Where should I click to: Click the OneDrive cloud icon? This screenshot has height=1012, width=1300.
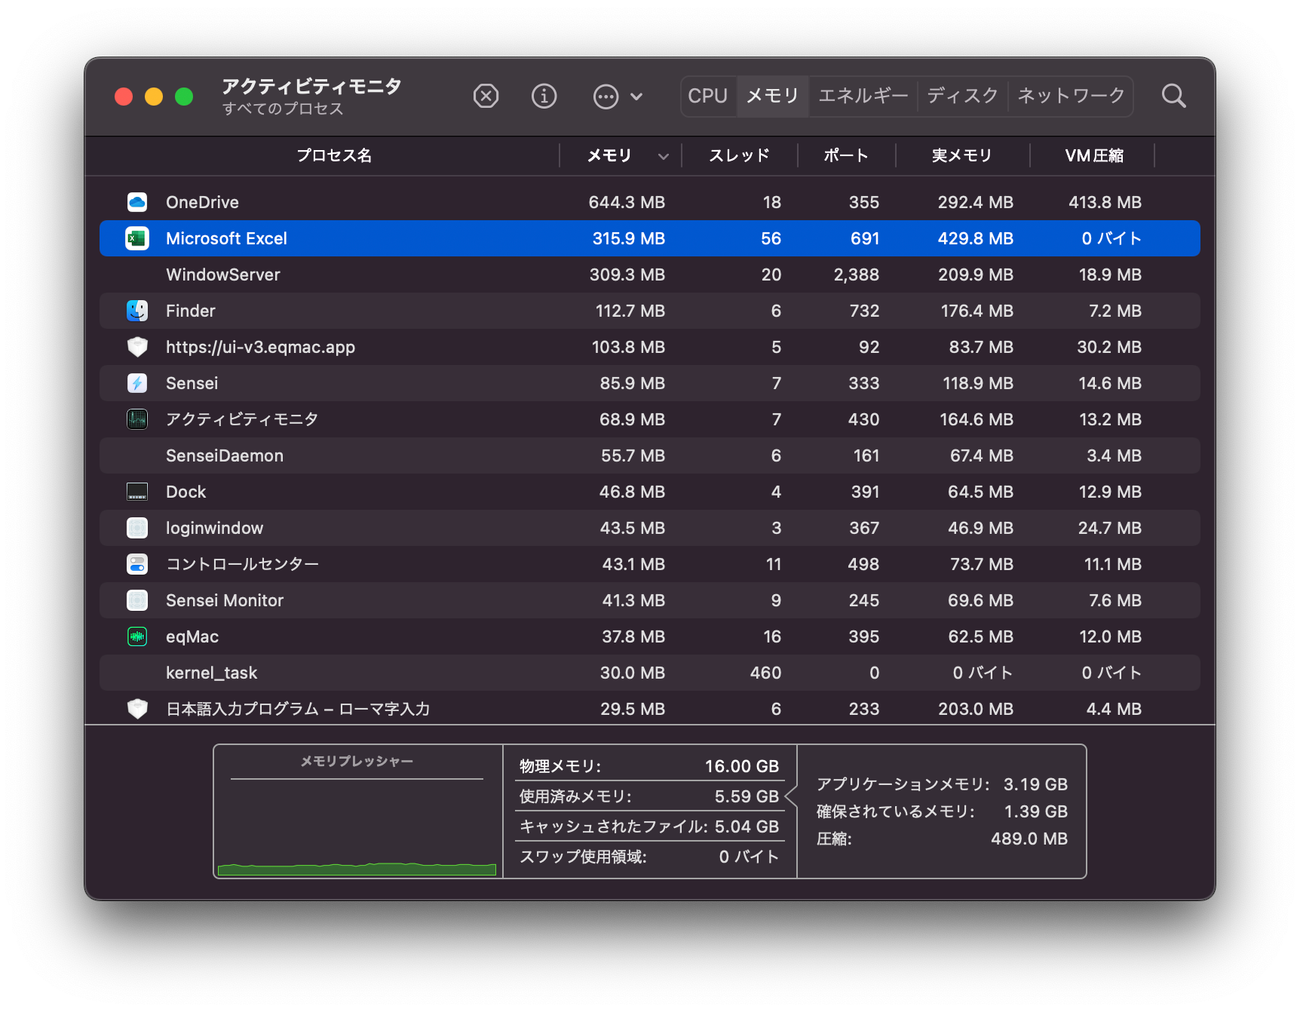137,202
